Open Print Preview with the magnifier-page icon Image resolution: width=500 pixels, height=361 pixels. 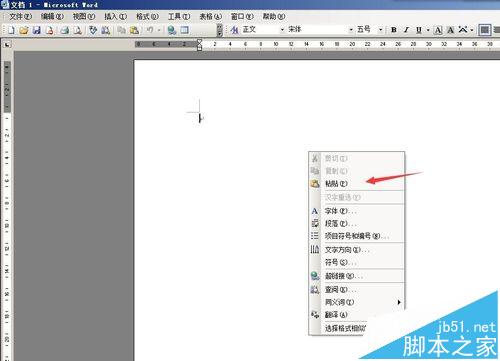coord(78,30)
